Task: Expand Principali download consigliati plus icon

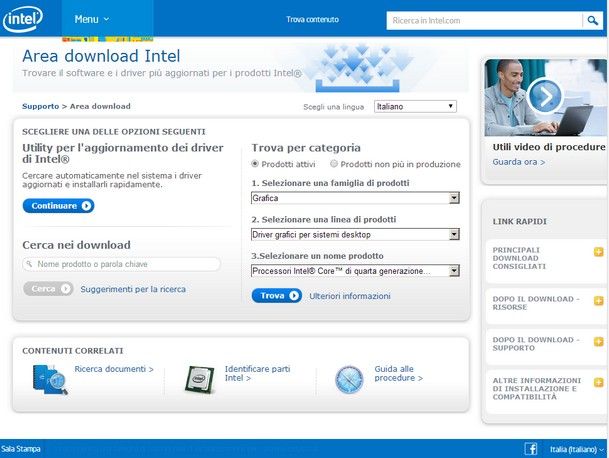Action: click(599, 252)
